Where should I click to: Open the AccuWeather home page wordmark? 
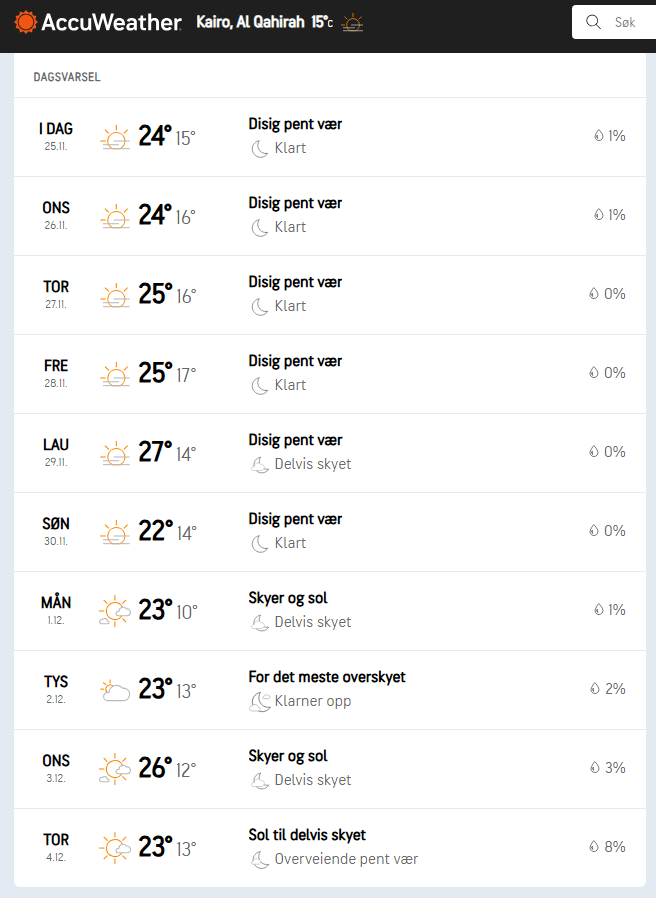[111, 22]
